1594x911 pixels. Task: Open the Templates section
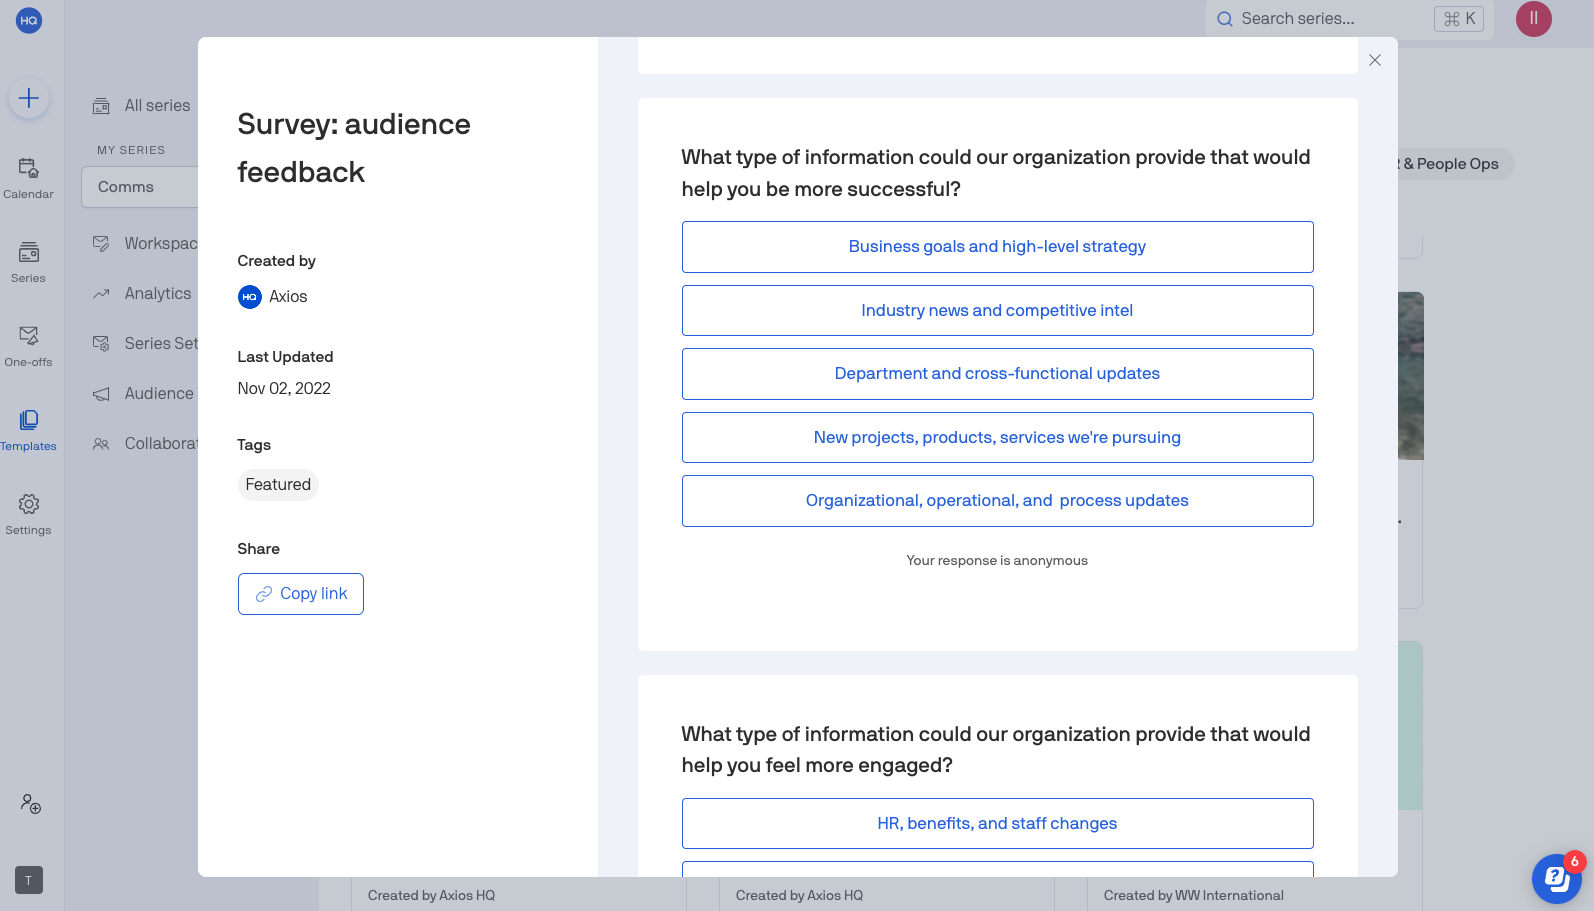point(28,430)
